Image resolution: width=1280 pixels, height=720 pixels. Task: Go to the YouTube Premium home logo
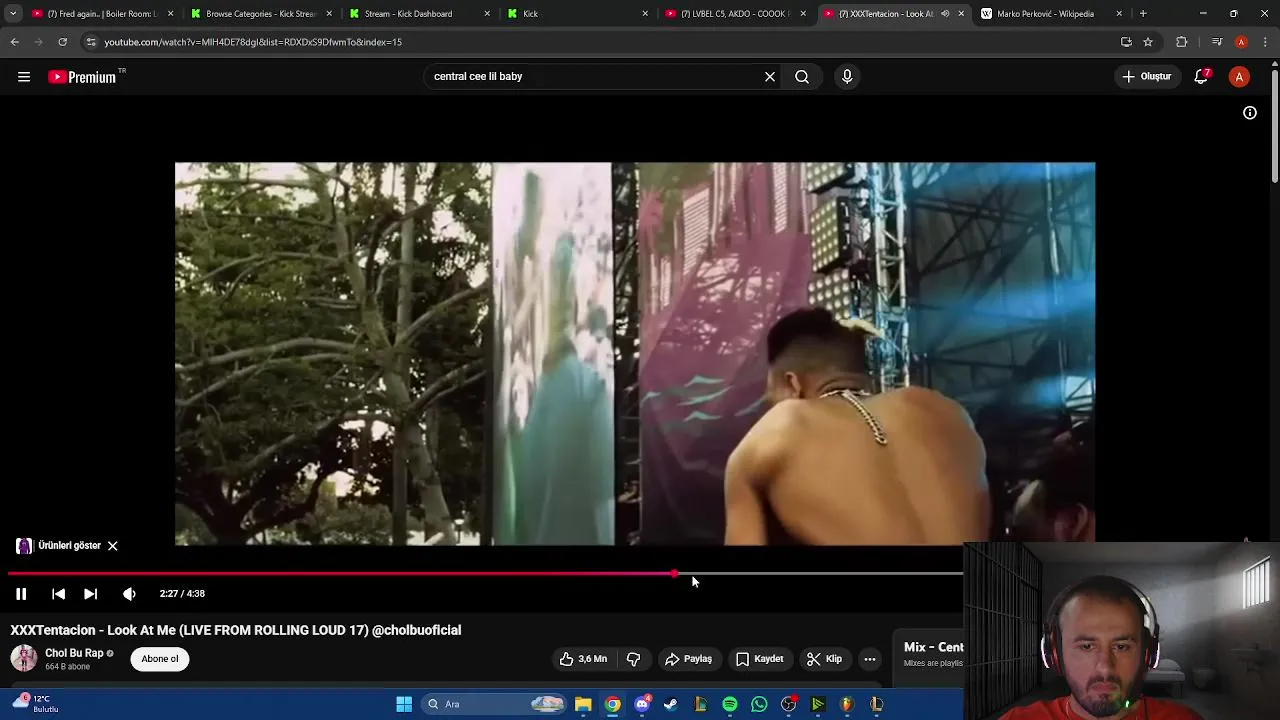pyautogui.click(x=83, y=77)
